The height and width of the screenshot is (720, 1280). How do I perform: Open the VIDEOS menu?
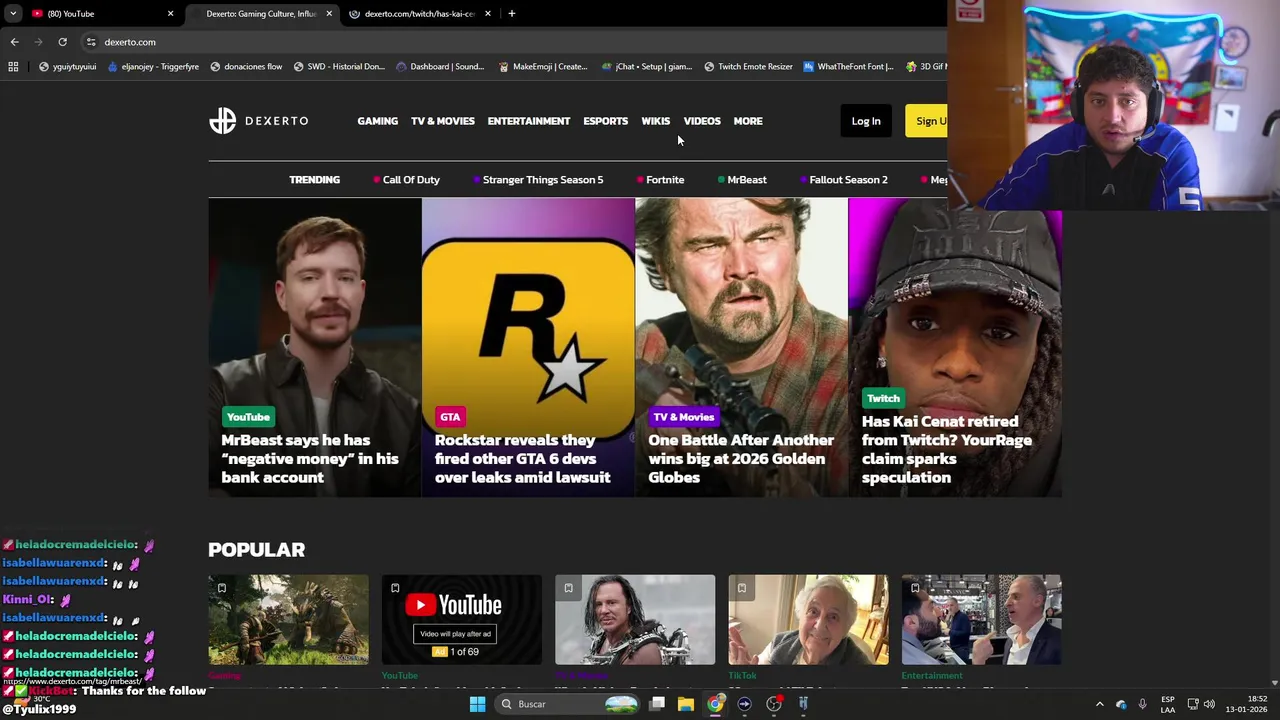point(701,121)
